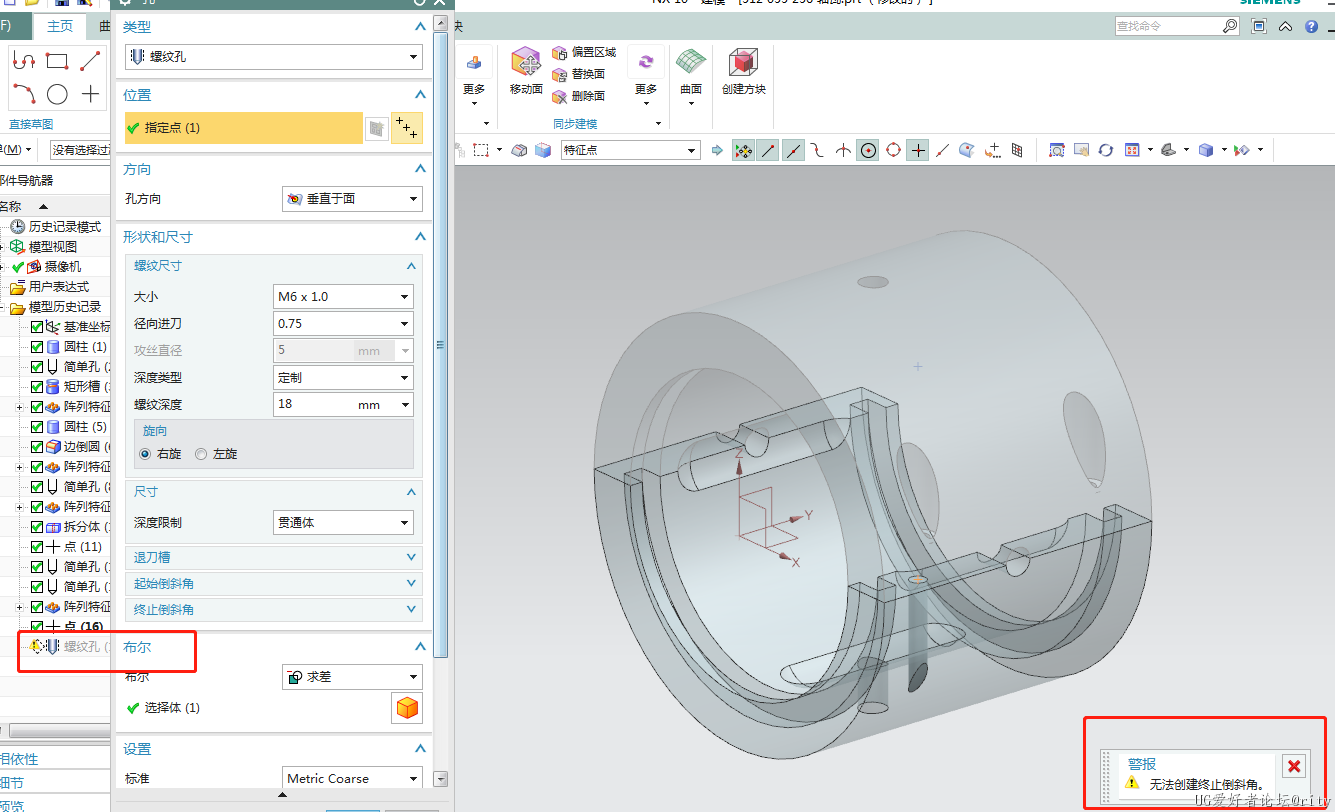Select the Arc sketch tool
This screenshot has width=1335, height=812.
23,95
